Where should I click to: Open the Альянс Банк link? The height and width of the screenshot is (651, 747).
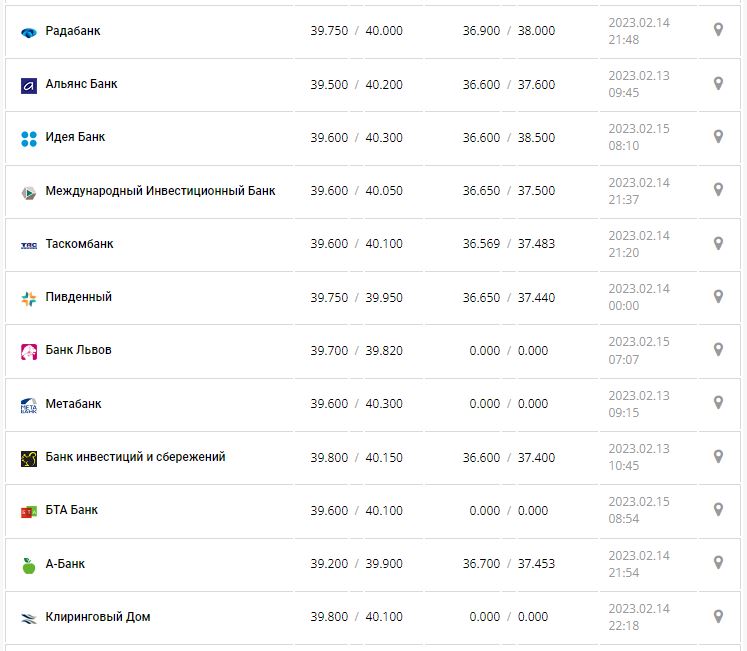point(81,84)
